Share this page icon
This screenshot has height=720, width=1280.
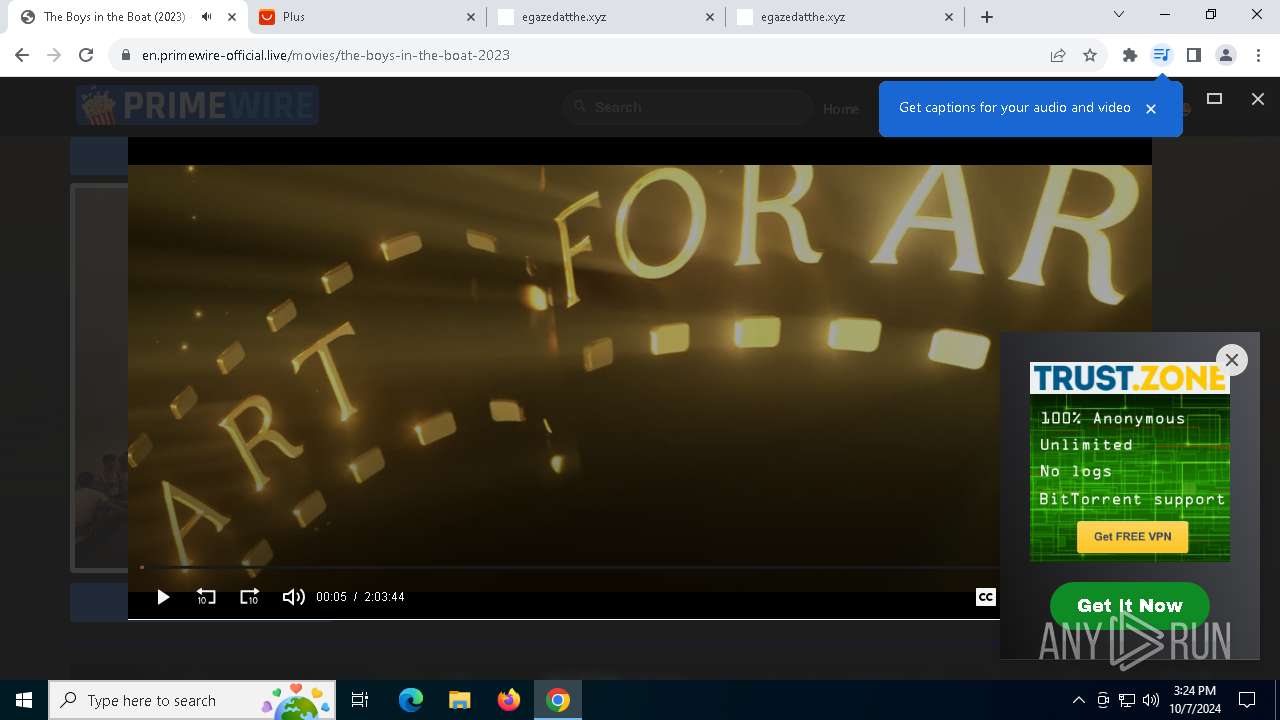(x=1058, y=55)
